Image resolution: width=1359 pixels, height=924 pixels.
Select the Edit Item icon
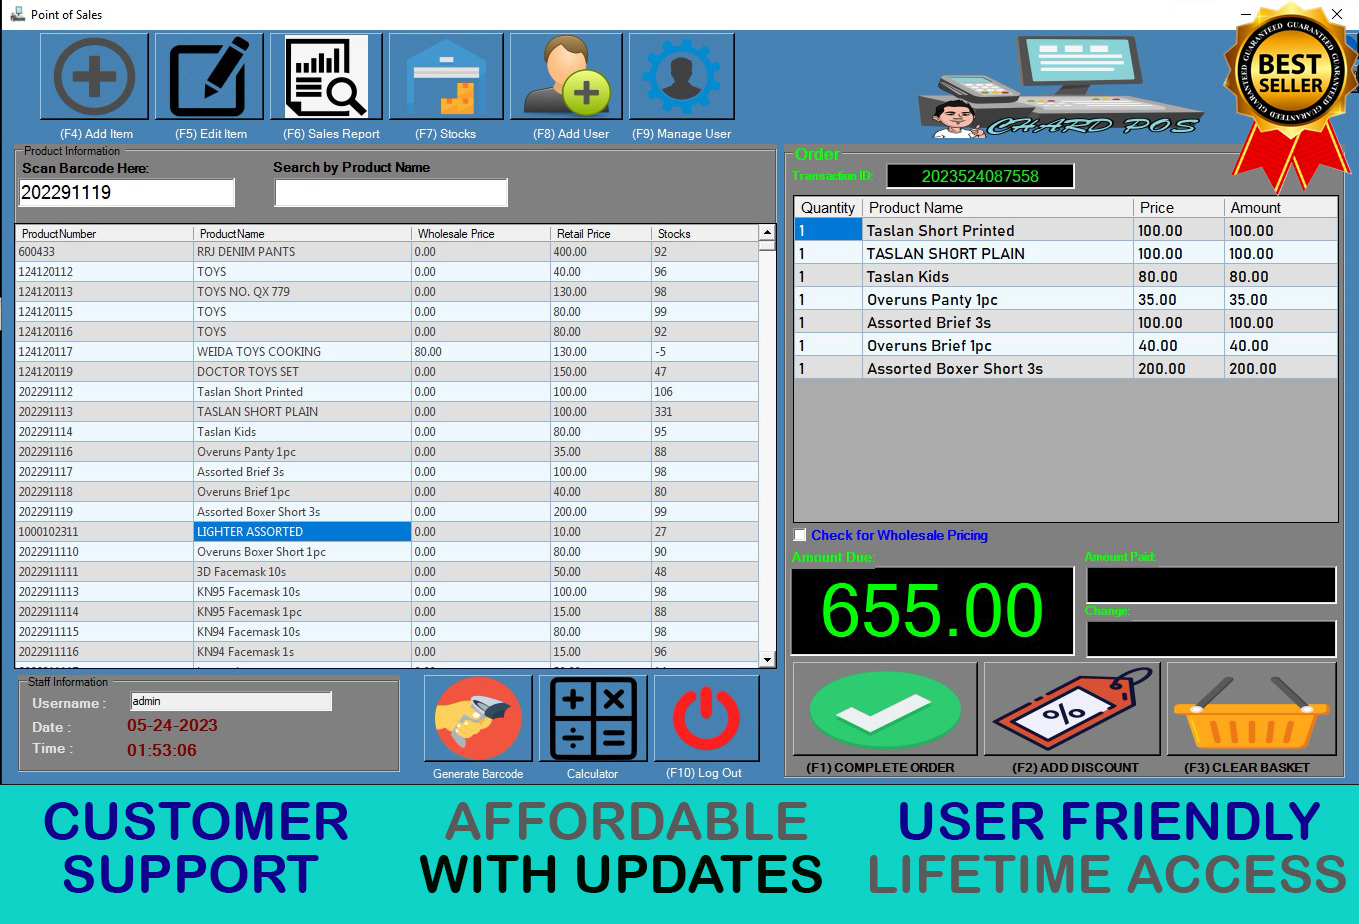(209, 76)
